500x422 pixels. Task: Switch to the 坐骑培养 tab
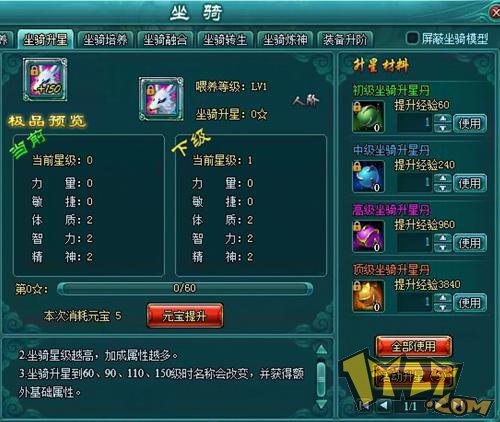pos(105,40)
